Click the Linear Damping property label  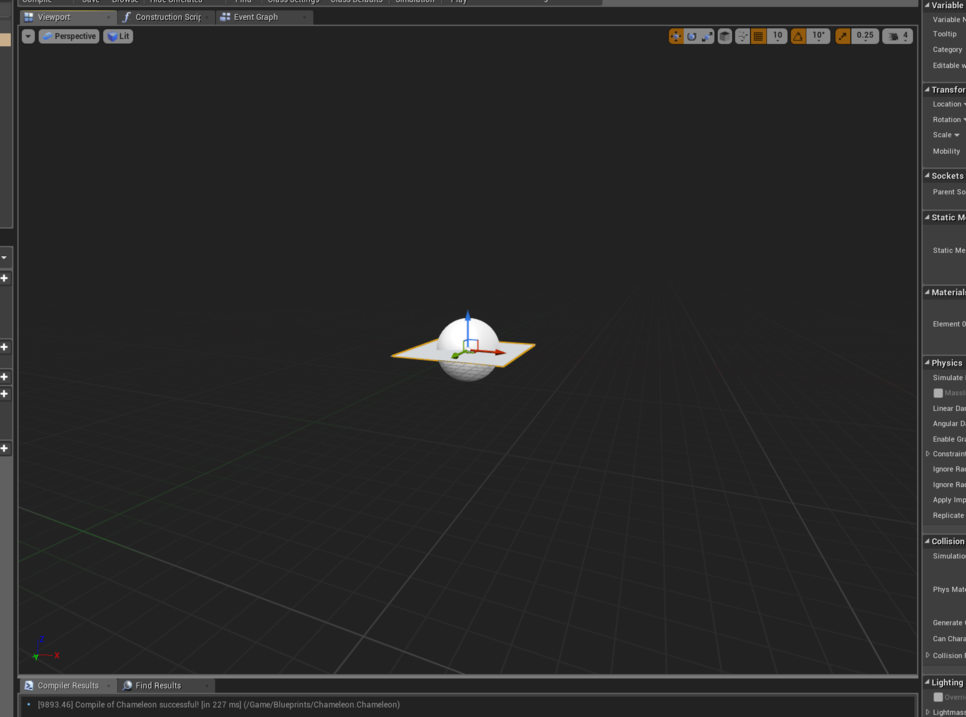(x=949, y=408)
